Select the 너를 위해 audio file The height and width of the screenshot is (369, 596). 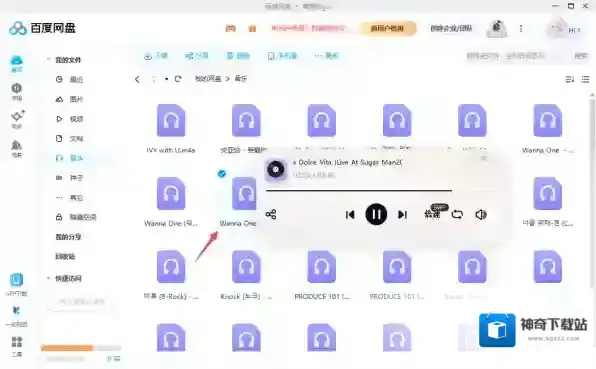pos(547,201)
